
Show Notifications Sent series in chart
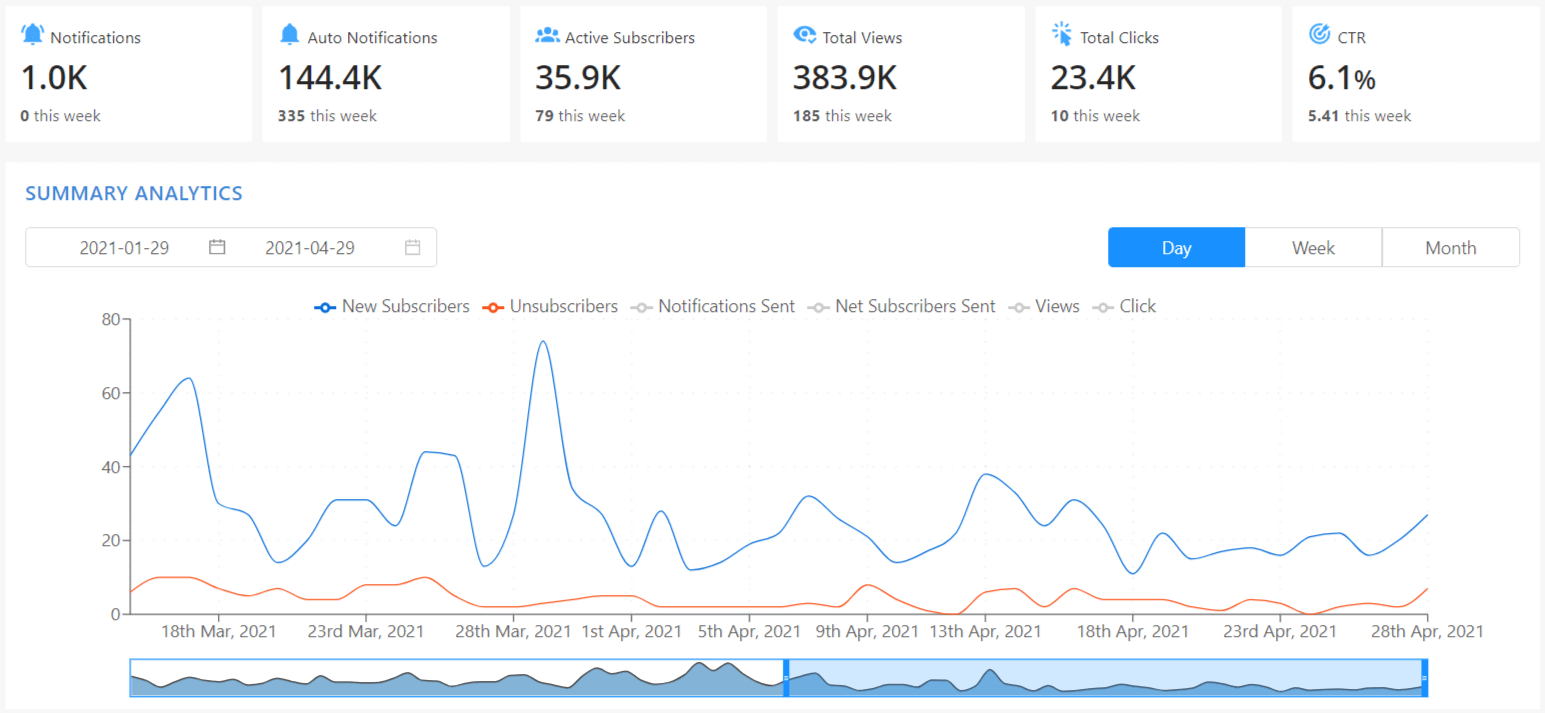point(713,307)
